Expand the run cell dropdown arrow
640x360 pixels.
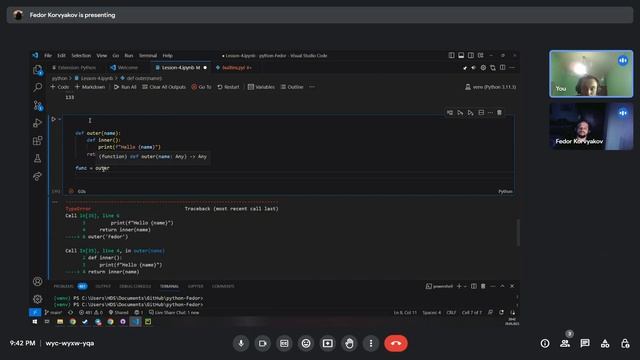(60, 119)
